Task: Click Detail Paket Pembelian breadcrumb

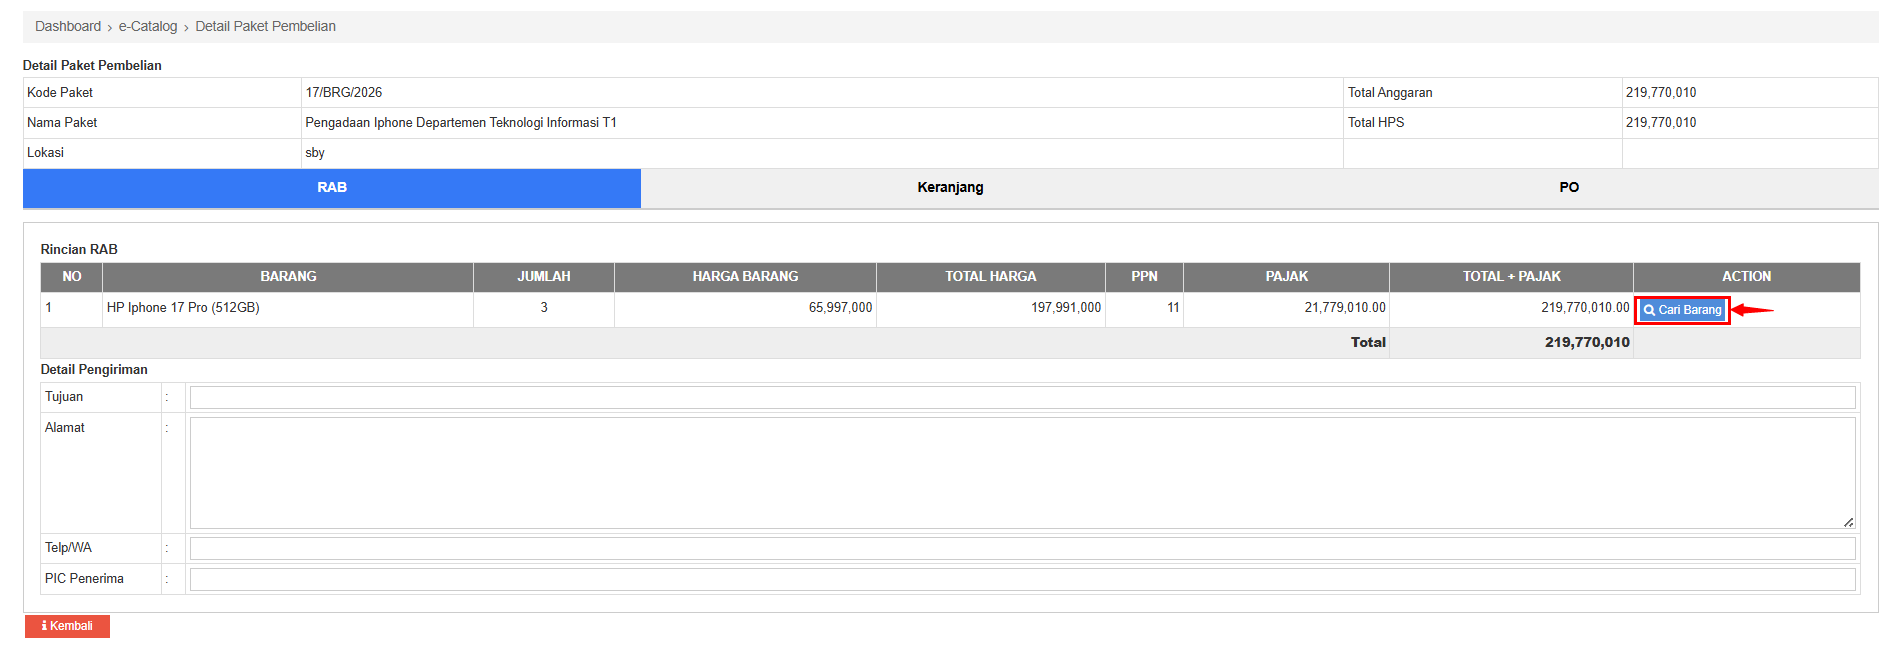Action: click(265, 26)
